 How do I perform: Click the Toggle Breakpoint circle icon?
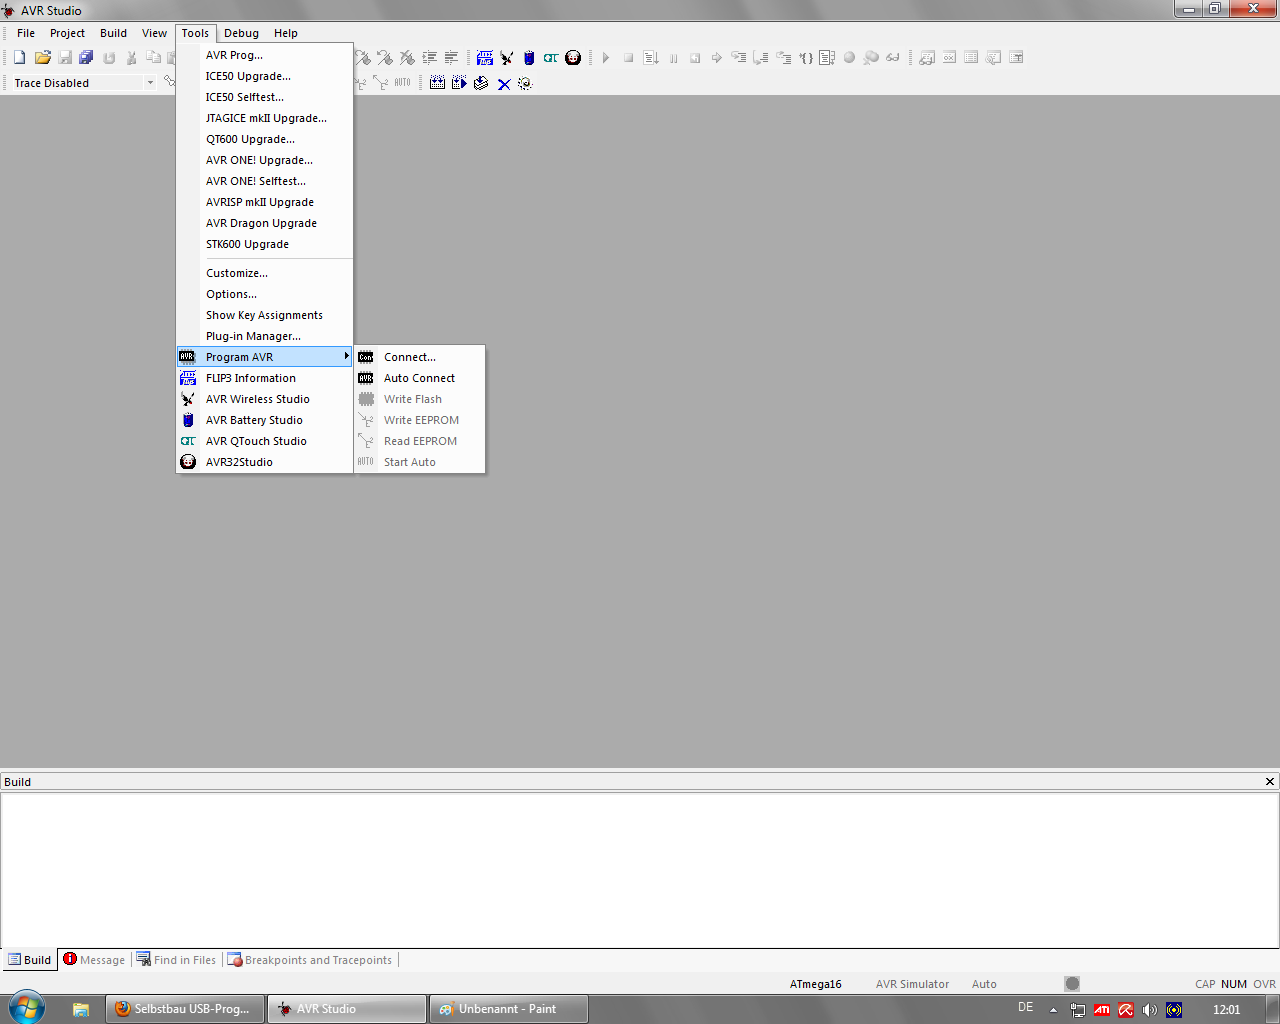(849, 58)
